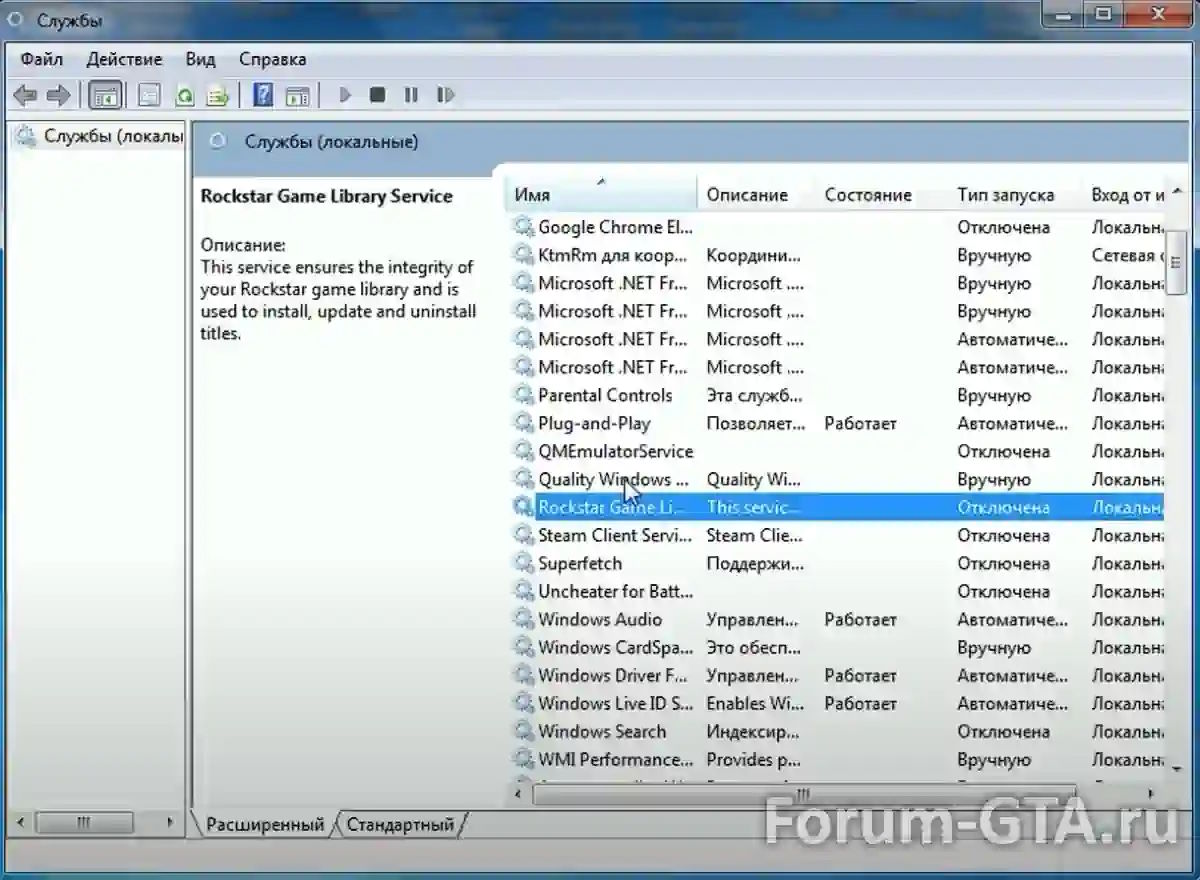
Task: Select the Superfetch service name
Action: [580, 563]
